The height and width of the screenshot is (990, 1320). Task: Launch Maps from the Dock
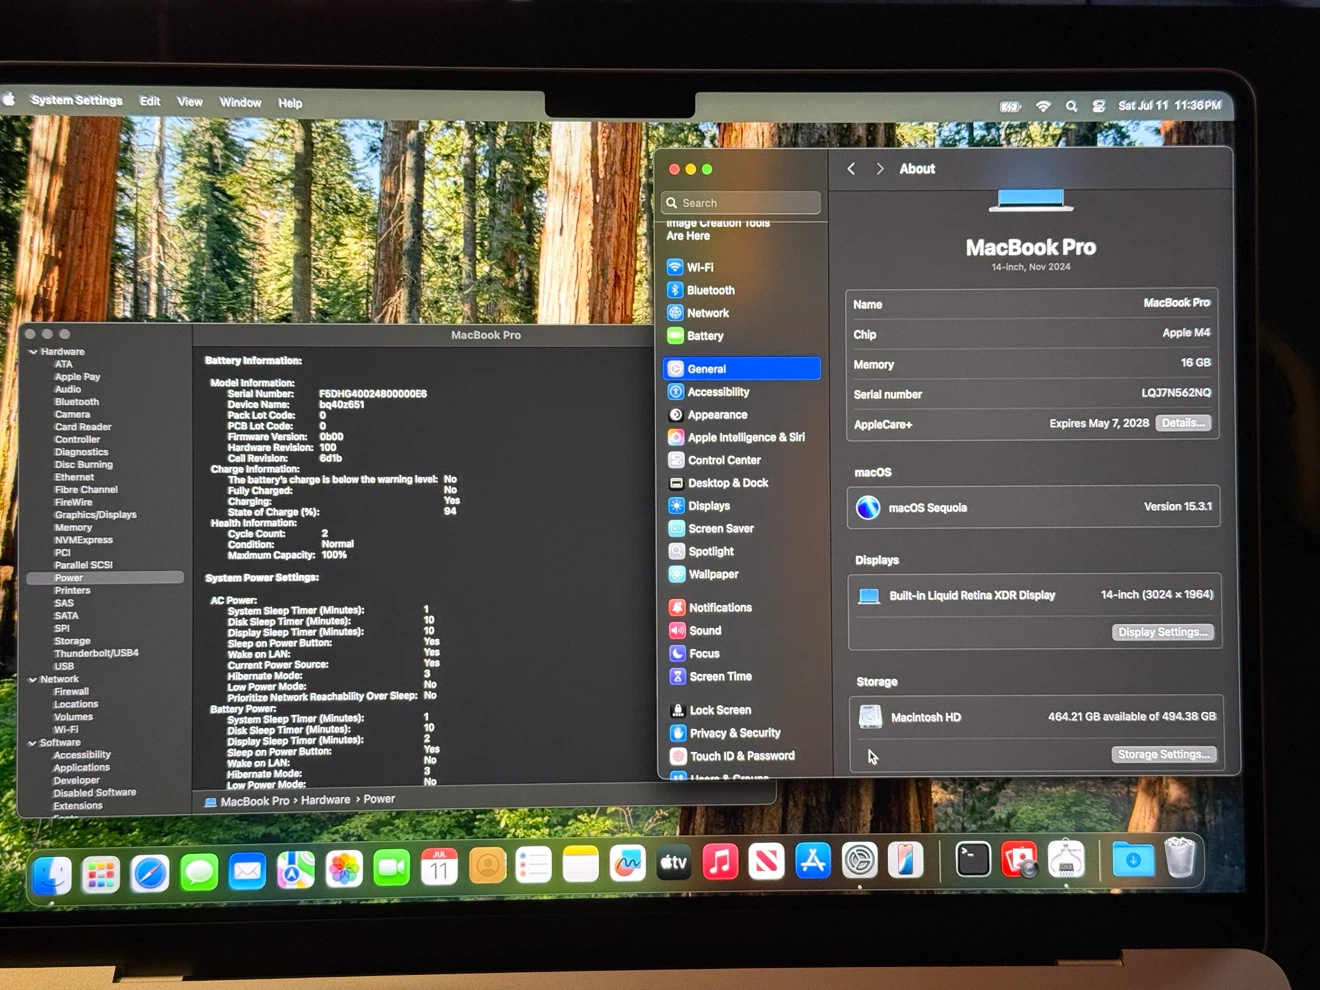[x=295, y=870]
